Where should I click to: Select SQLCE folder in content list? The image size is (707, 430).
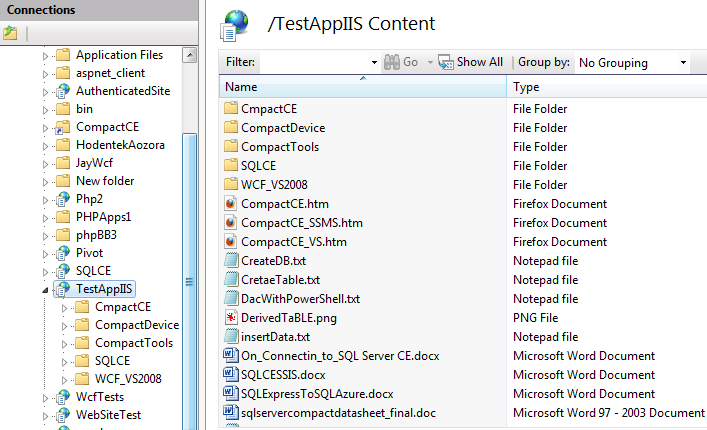click(x=258, y=165)
